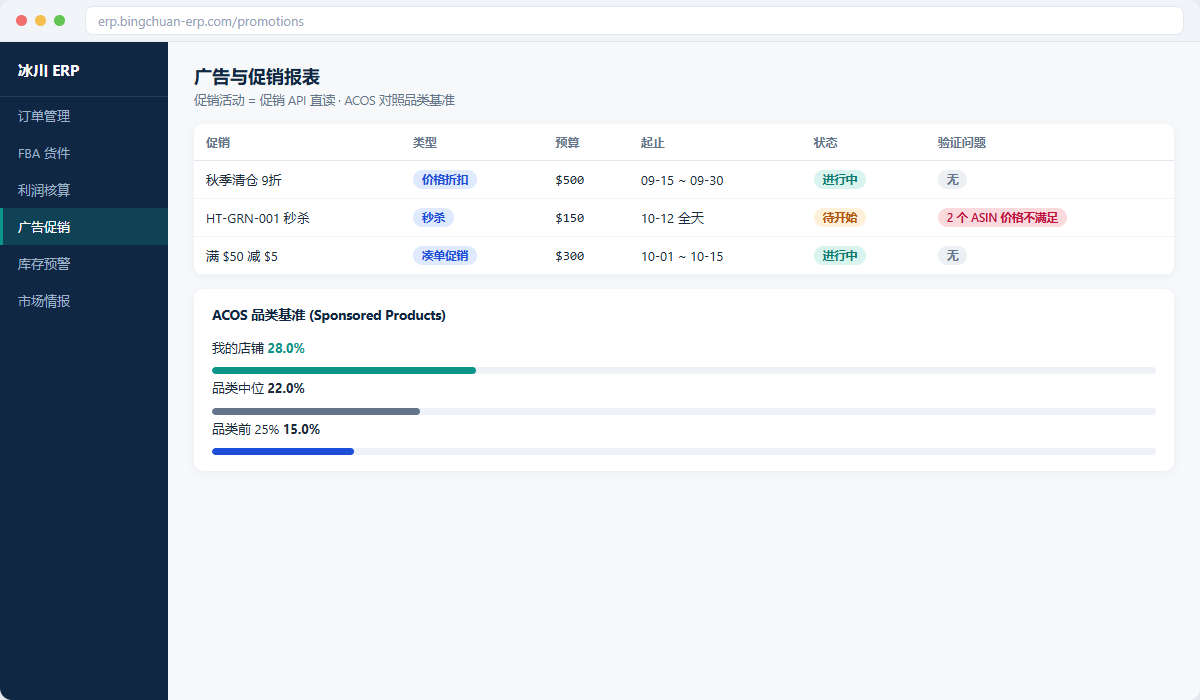Click the 秒杀 type badge
Screen dimensions: 1200x700
(x=433, y=218)
